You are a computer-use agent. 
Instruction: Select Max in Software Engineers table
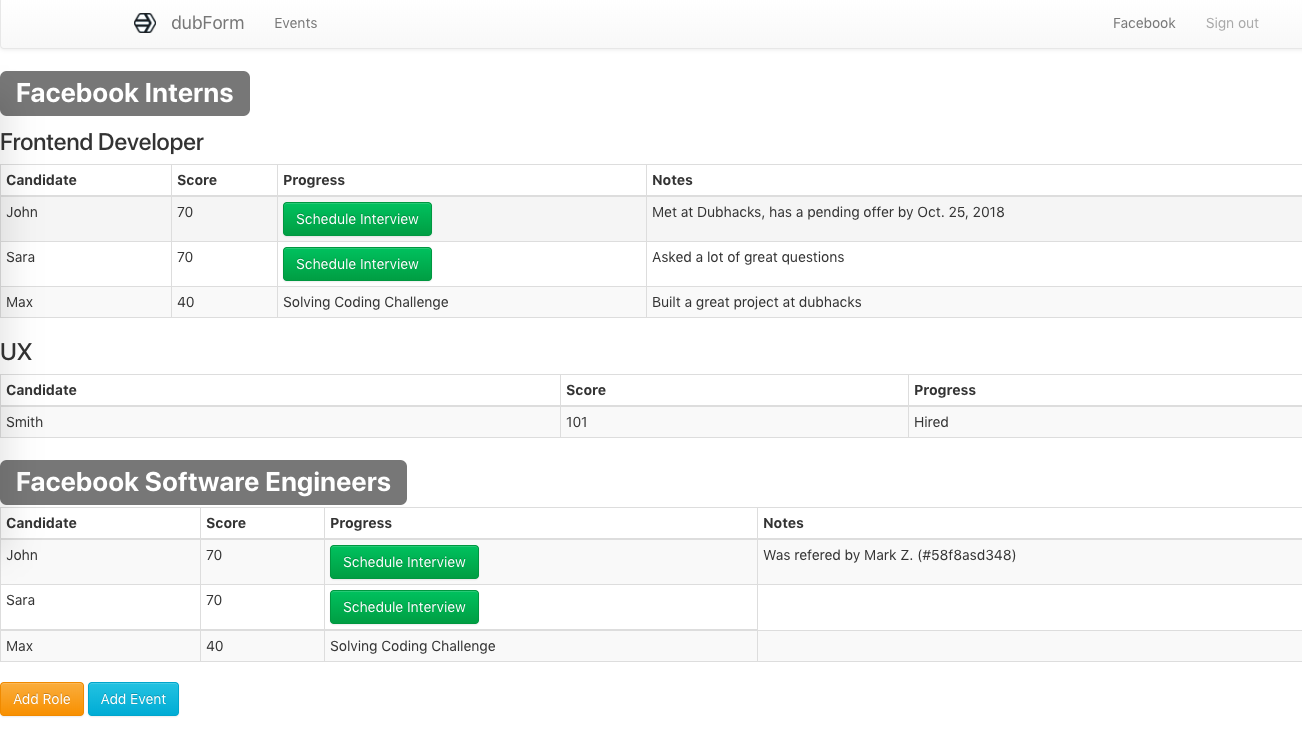point(19,646)
